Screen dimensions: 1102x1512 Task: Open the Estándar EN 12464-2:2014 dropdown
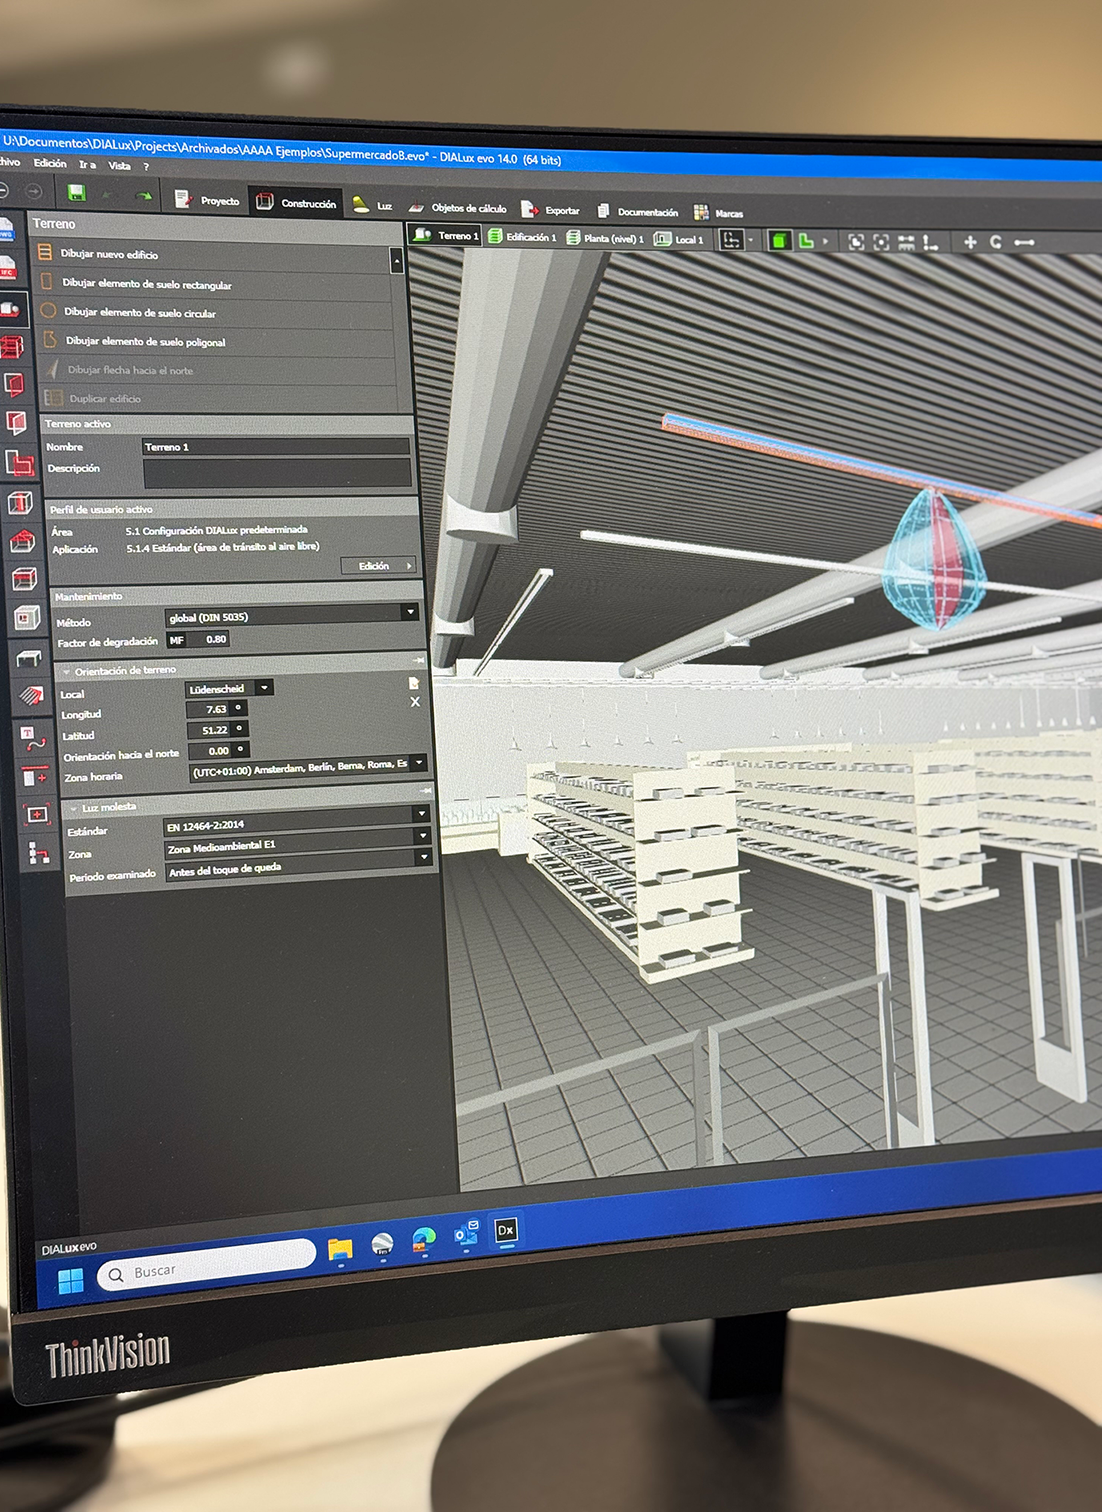(297, 820)
